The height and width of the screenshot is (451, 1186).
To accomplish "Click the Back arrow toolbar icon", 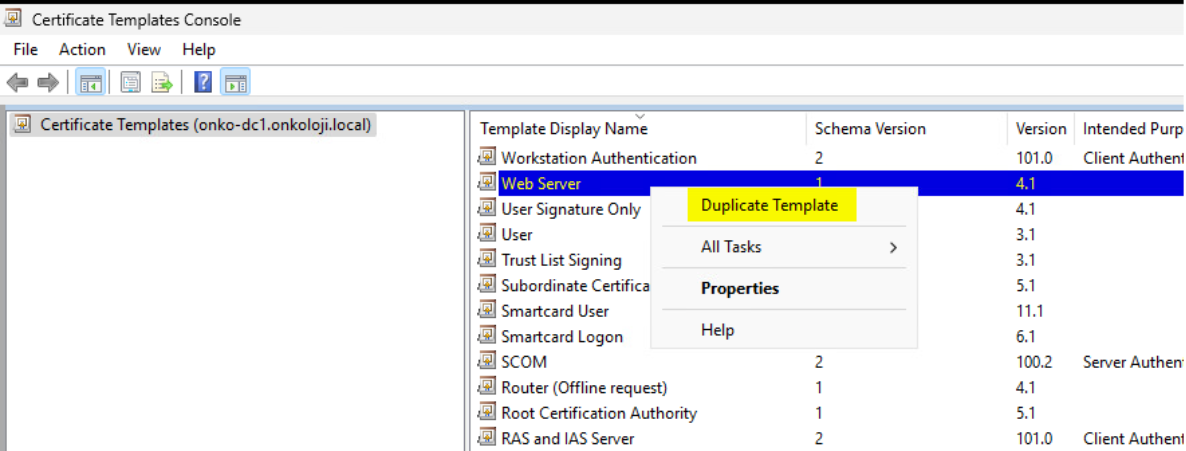I will pyautogui.click(x=18, y=82).
